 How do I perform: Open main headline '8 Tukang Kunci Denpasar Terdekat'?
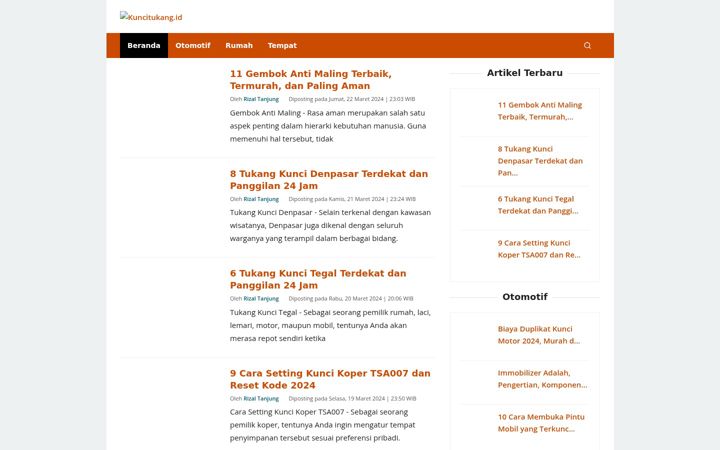pos(329,180)
